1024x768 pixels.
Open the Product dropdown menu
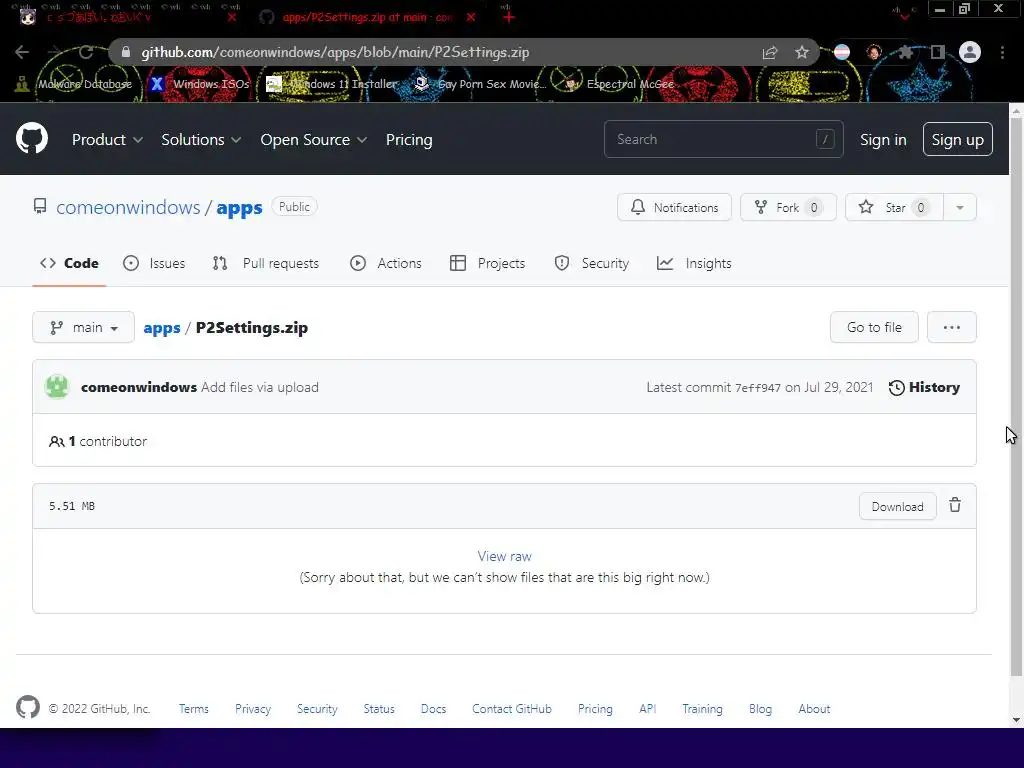click(107, 140)
